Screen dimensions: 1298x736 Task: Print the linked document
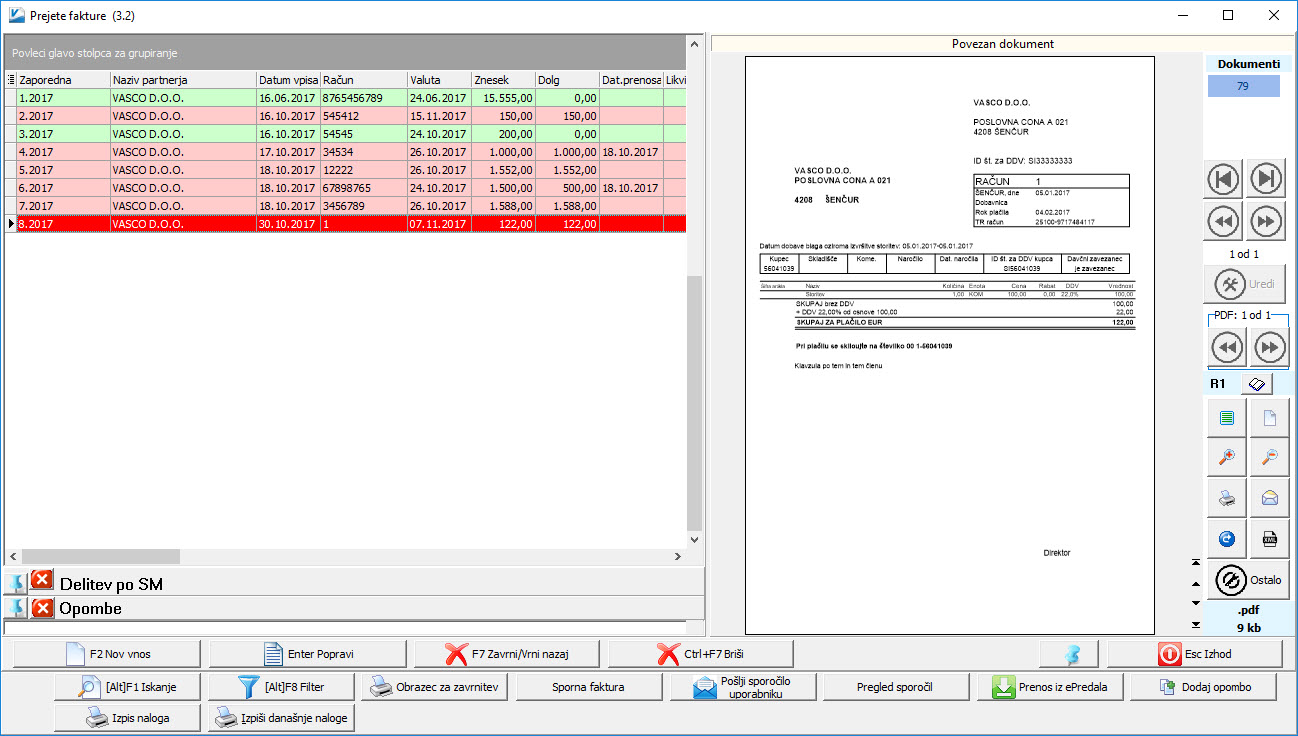coord(1227,498)
